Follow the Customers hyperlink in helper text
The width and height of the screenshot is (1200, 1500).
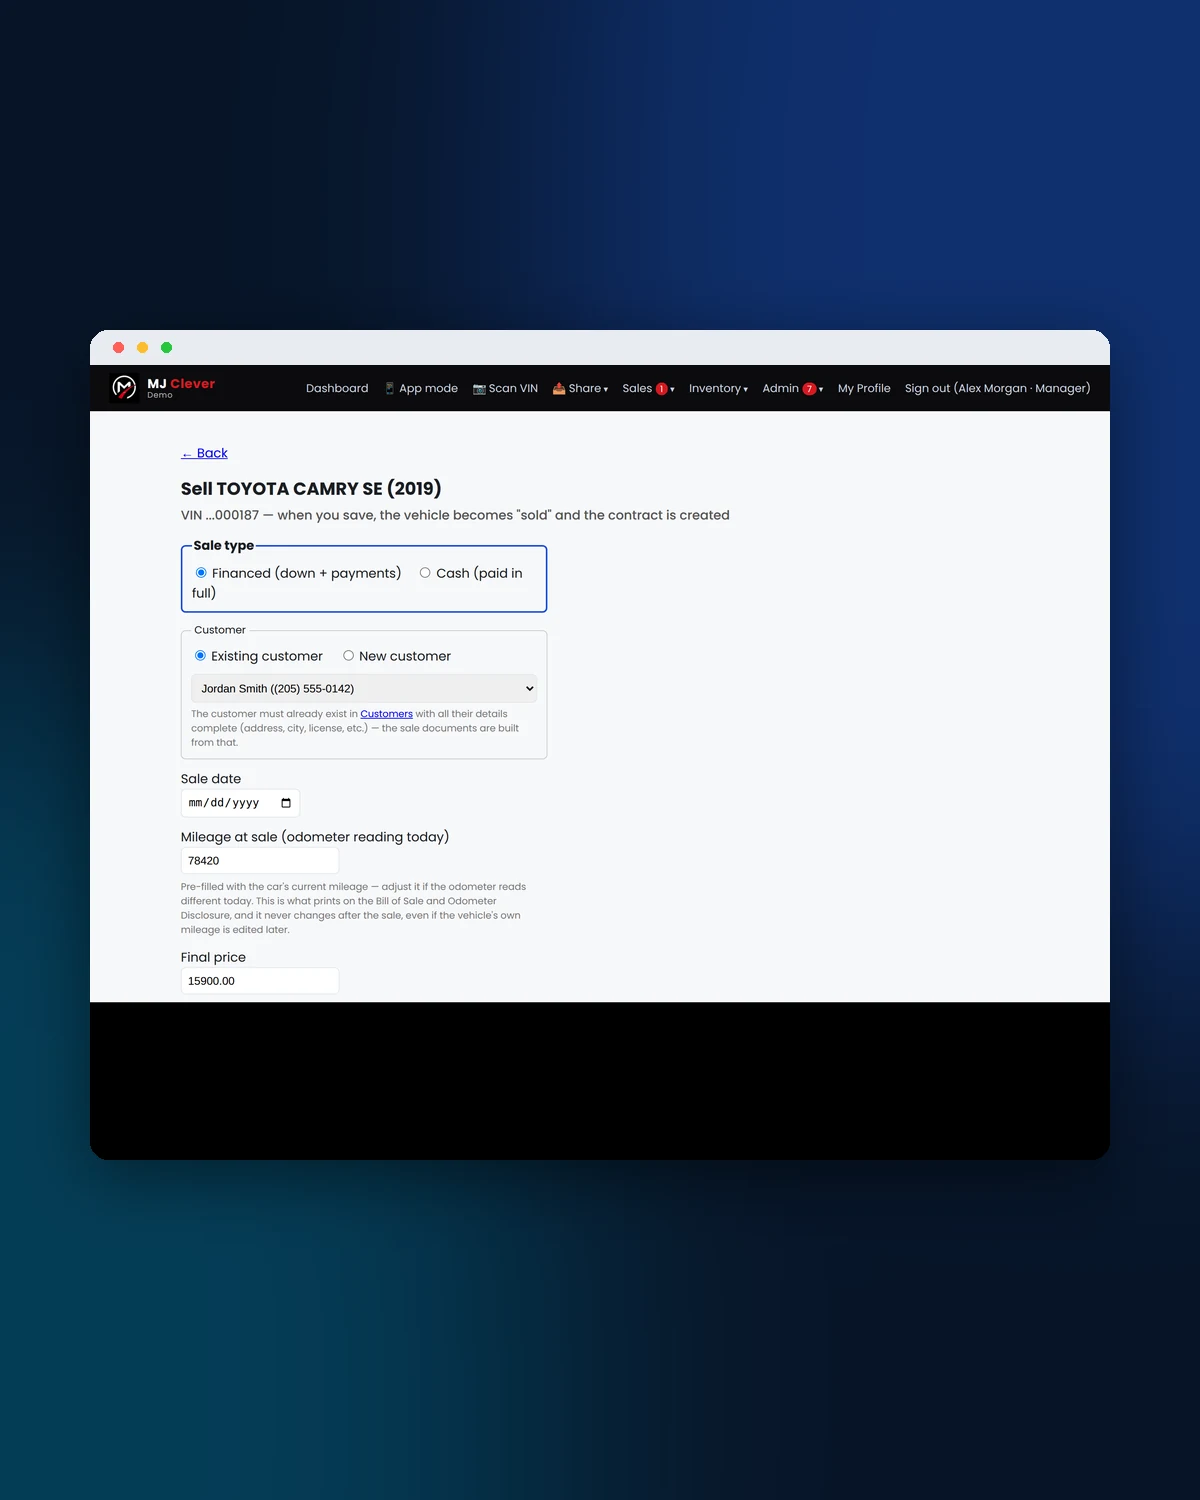point(386,714)
